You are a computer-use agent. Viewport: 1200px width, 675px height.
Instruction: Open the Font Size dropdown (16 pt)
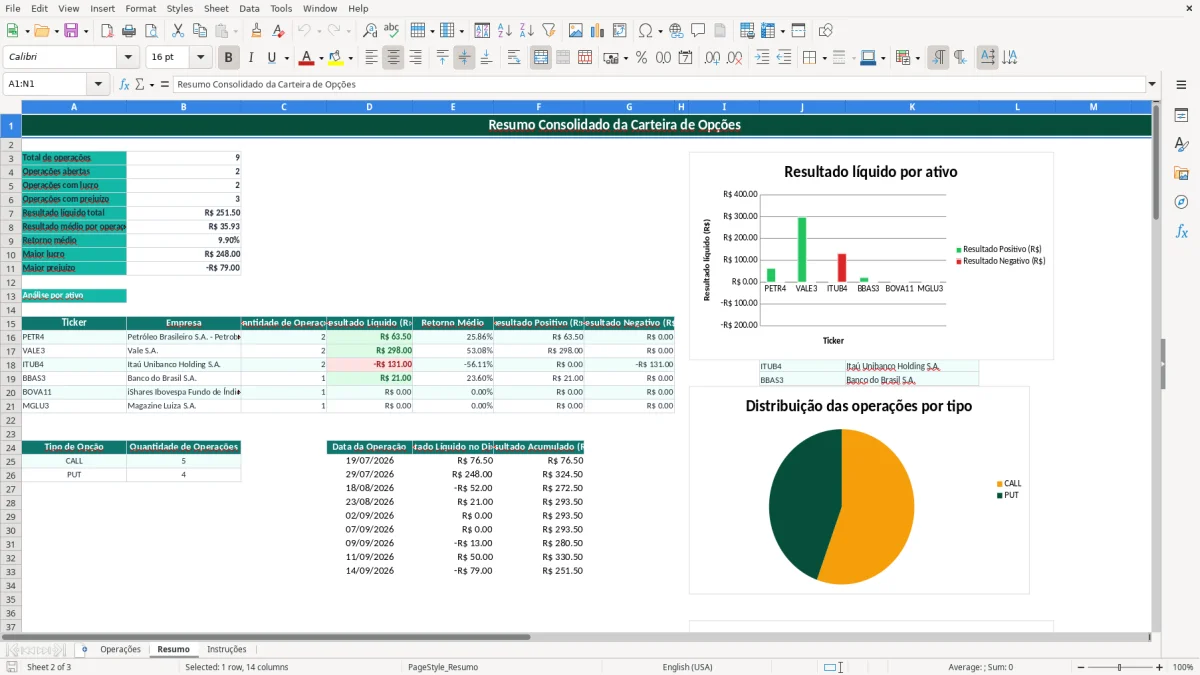[201, 58]
